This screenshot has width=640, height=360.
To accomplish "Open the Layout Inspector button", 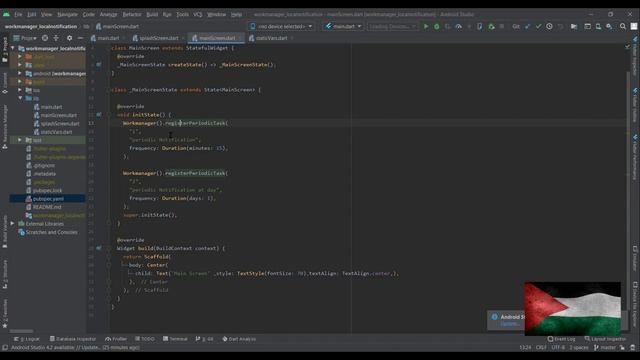I will (605, 339).
